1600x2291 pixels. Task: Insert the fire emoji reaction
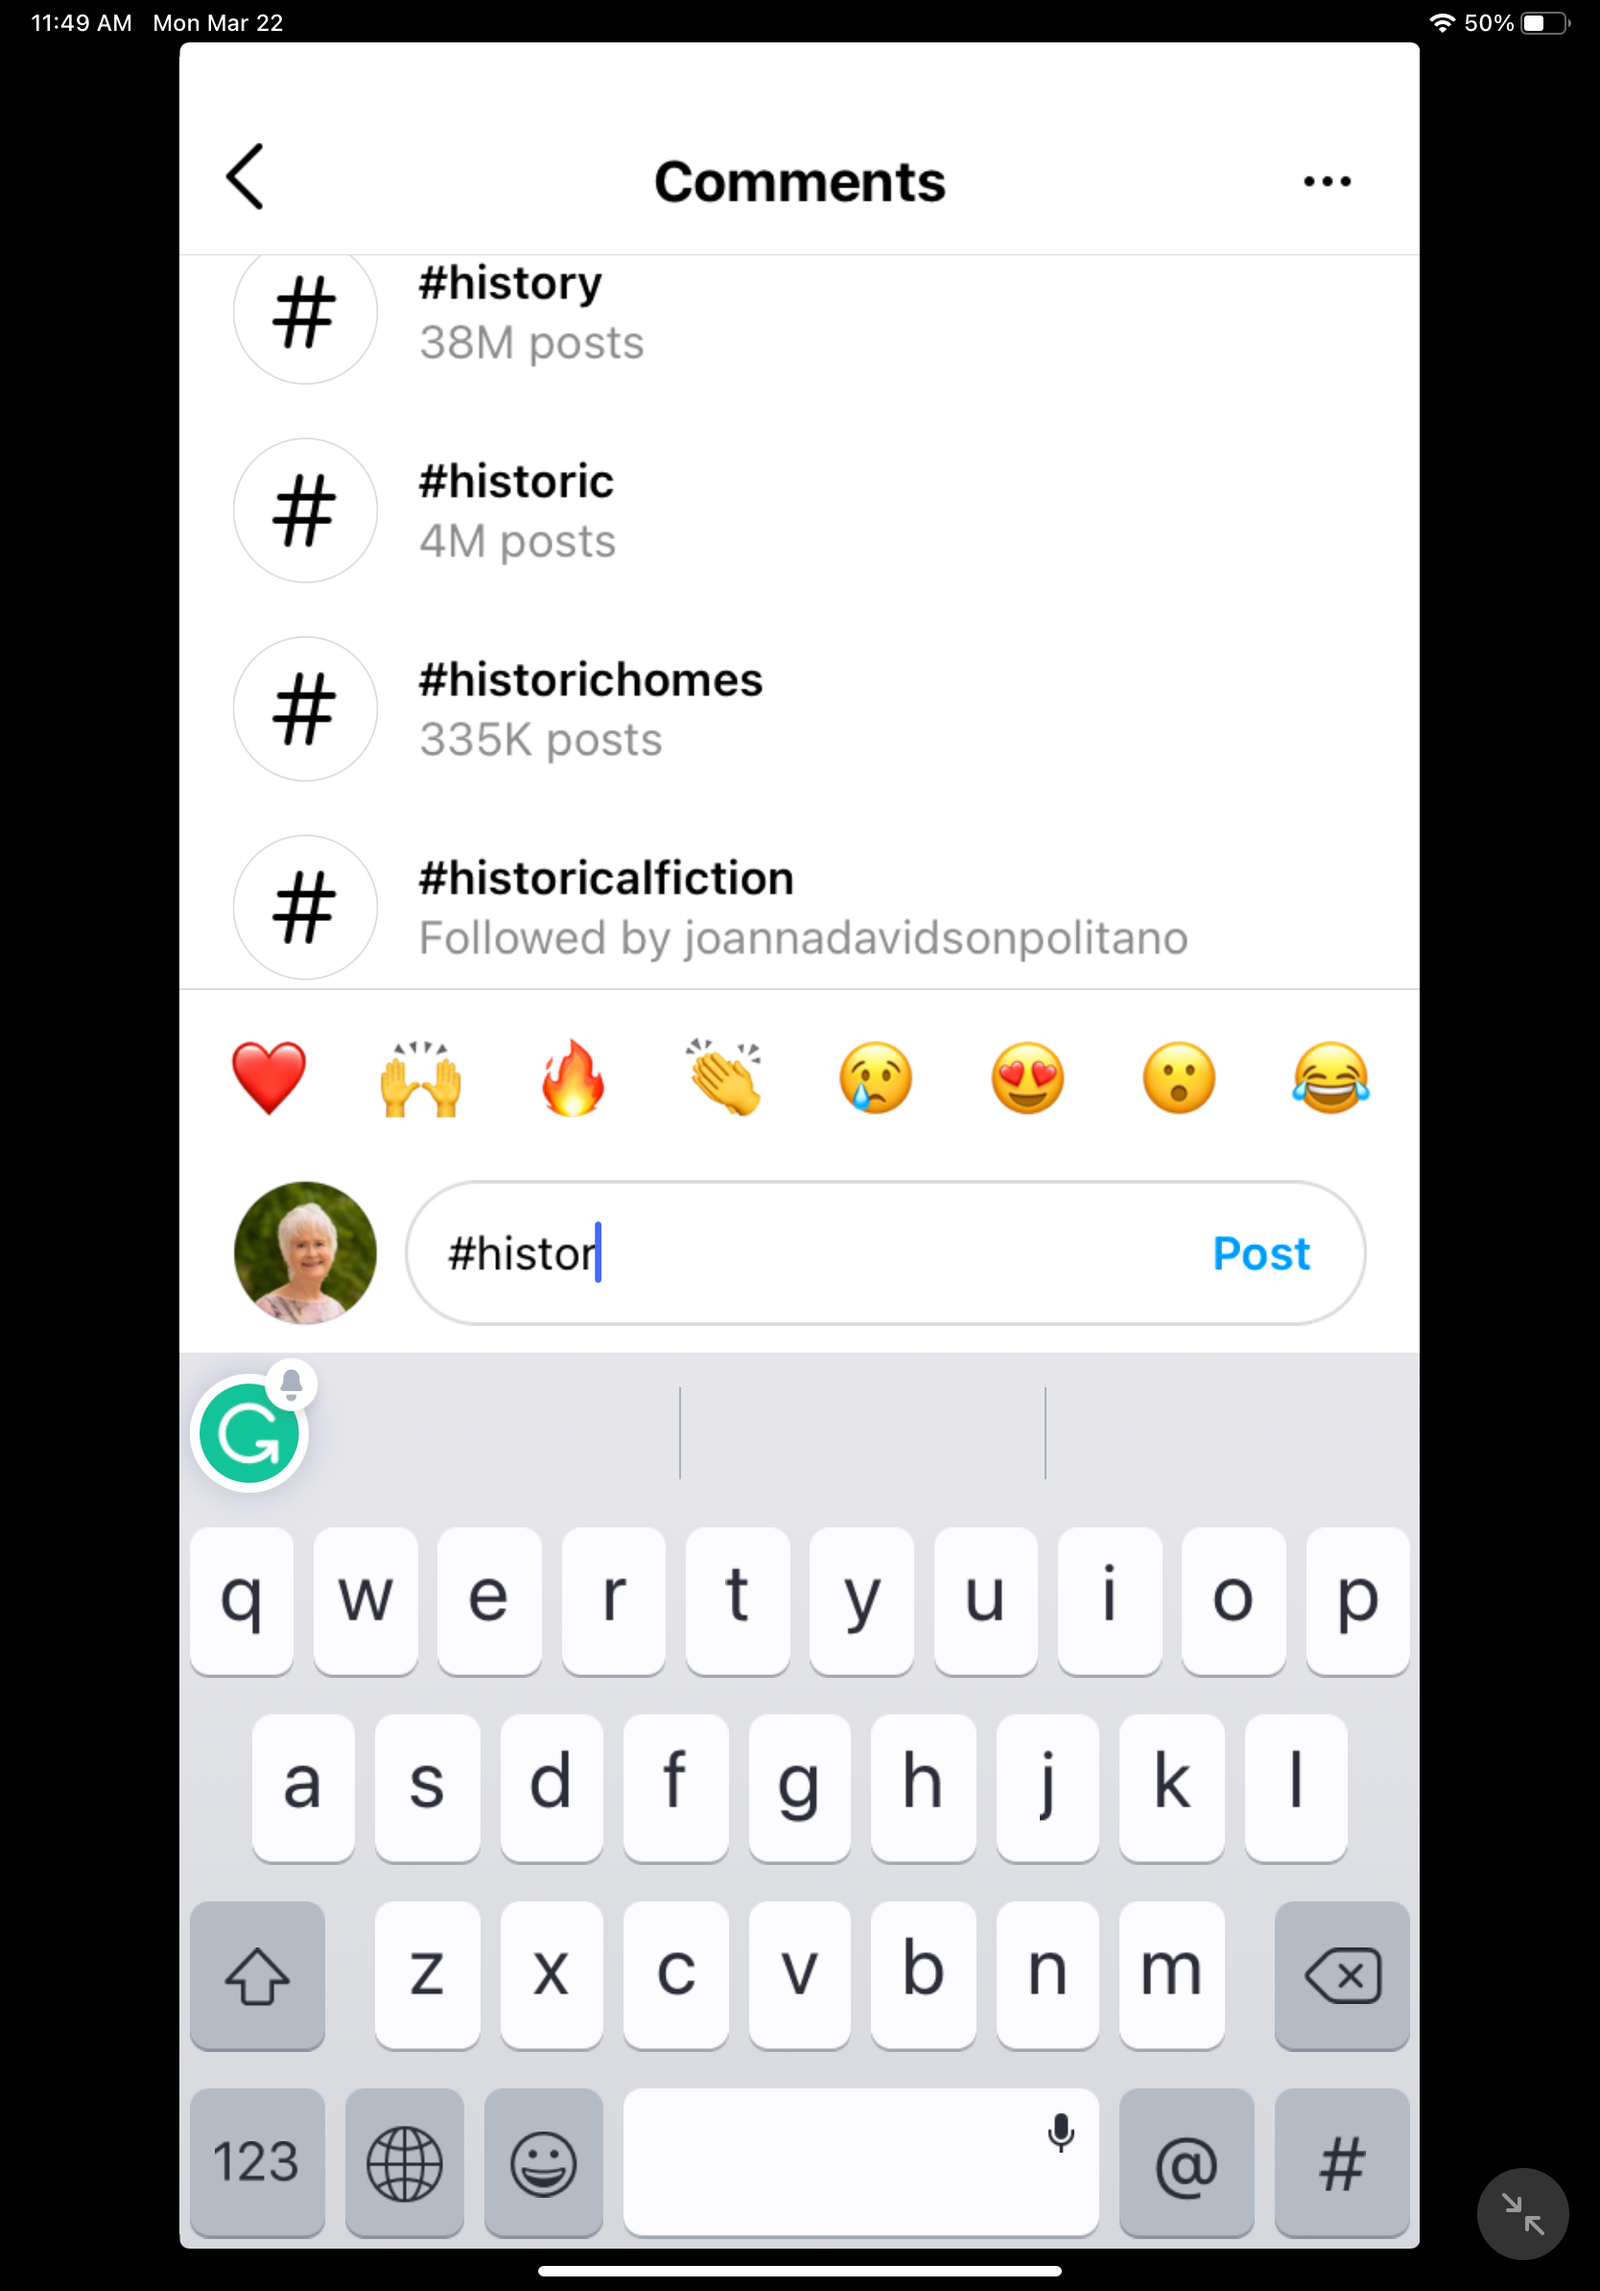573,1078
